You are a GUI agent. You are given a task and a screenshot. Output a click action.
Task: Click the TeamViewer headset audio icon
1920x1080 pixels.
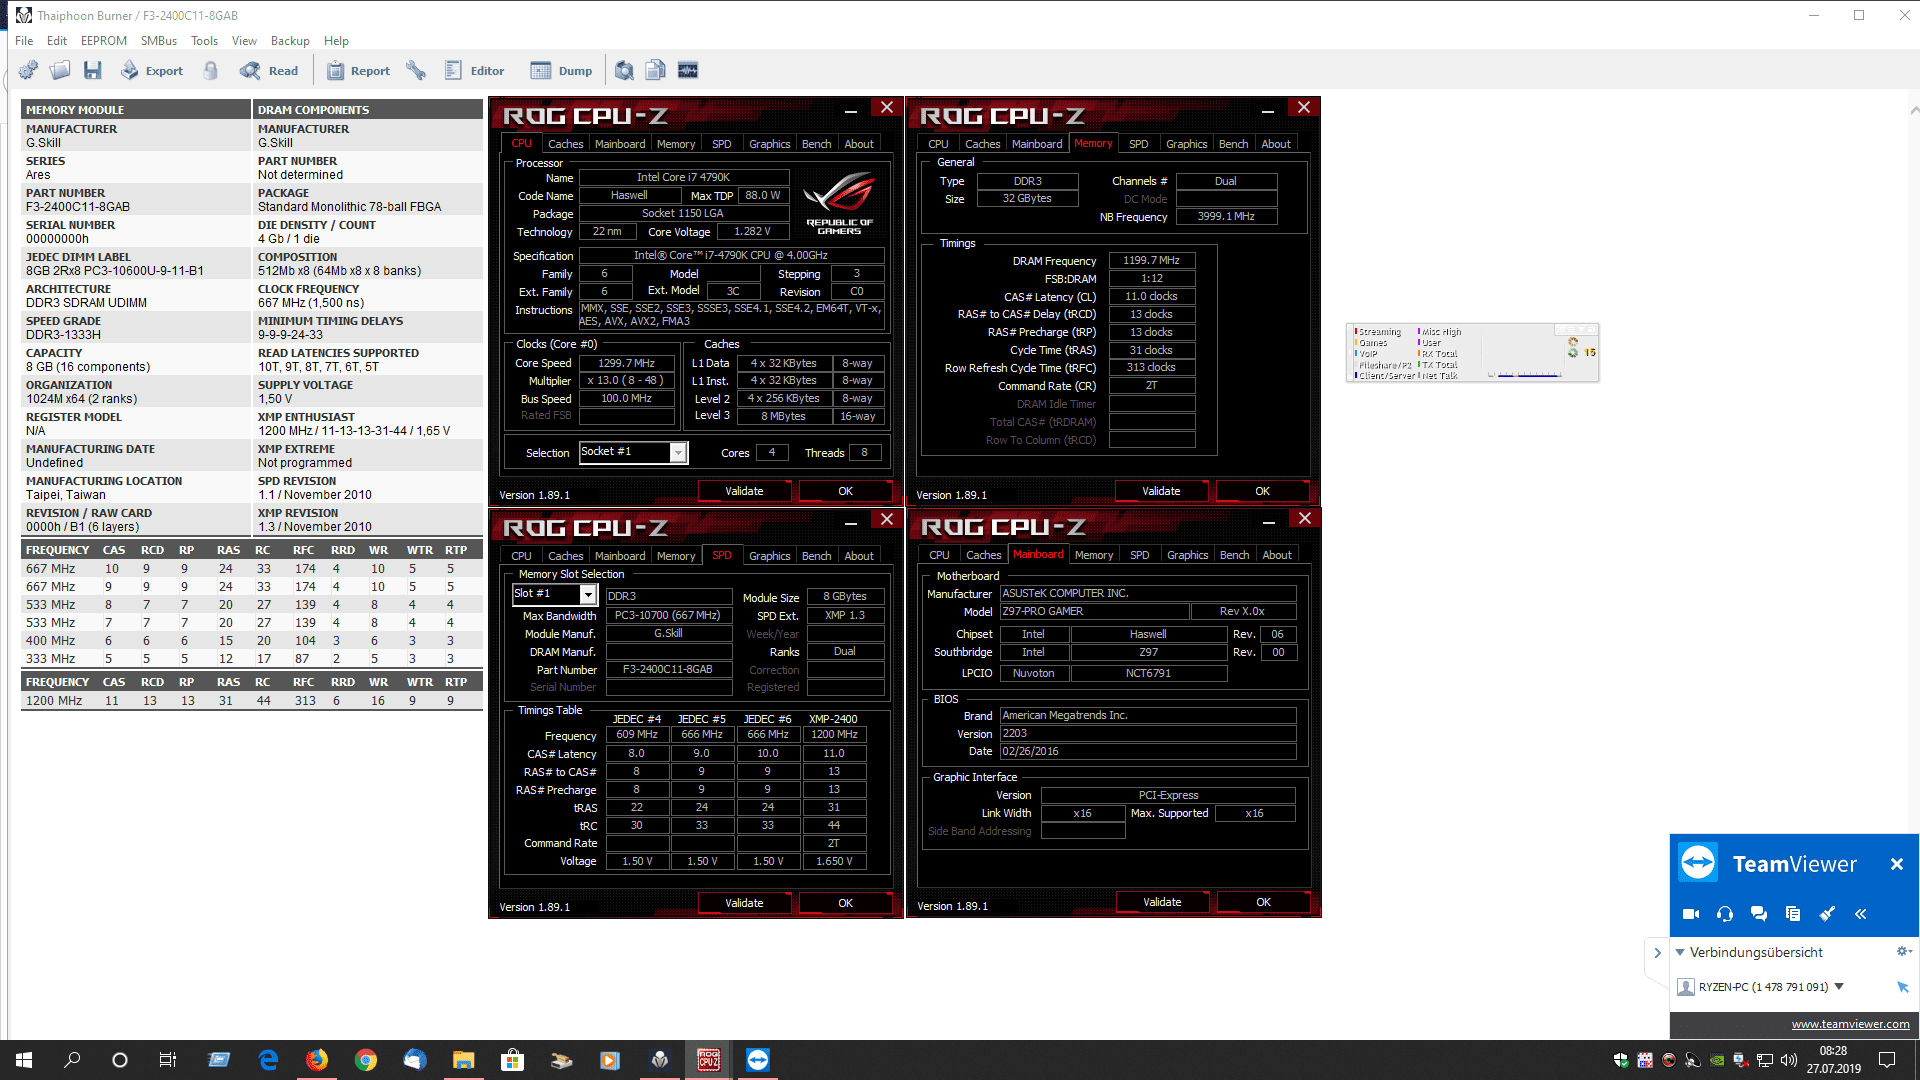pos(1725,913)
